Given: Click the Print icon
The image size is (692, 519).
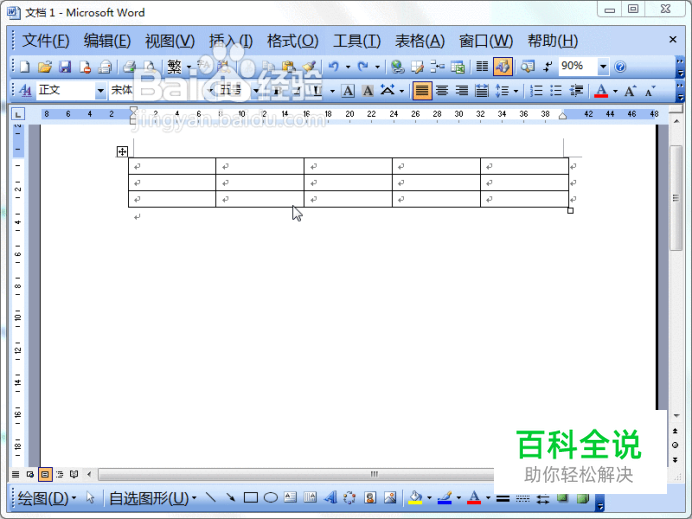Looking at the screenshot, I should tap(129, 67).
